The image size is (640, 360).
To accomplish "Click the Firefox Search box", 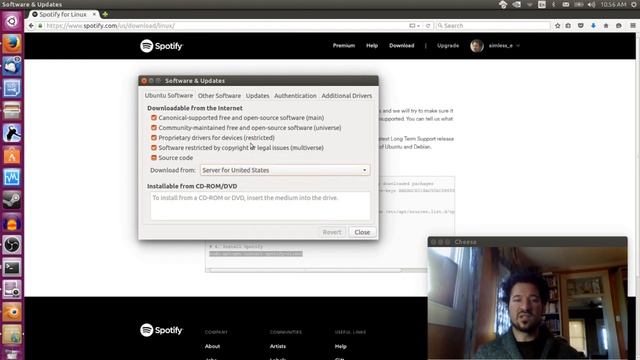I will [493, 26].
